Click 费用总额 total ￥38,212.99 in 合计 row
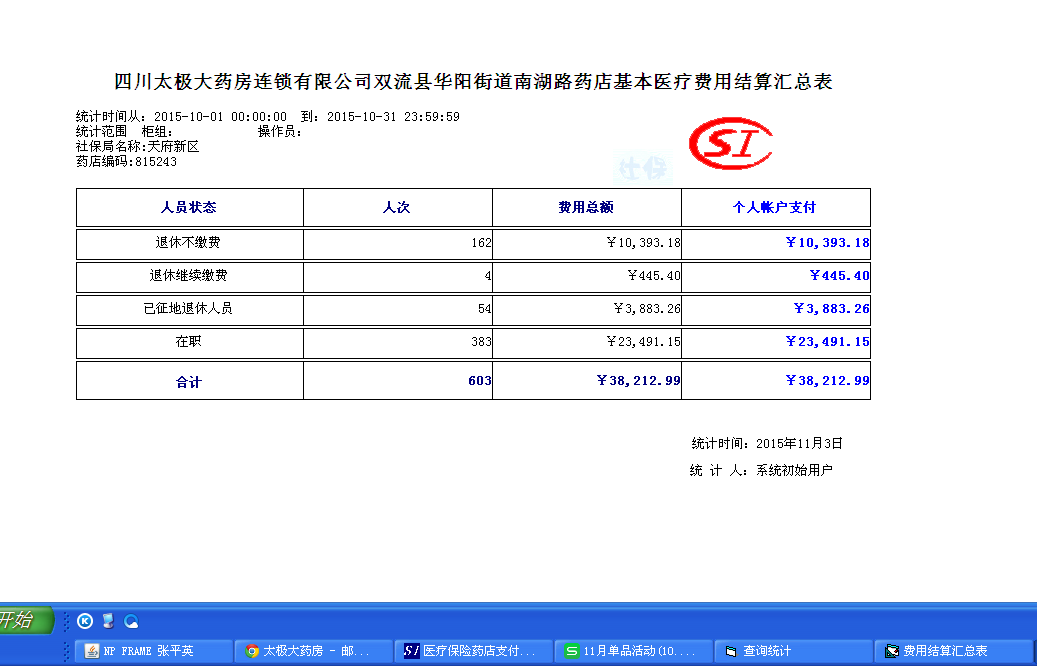Screen dimensions: 1037x666 coord(638,381)
